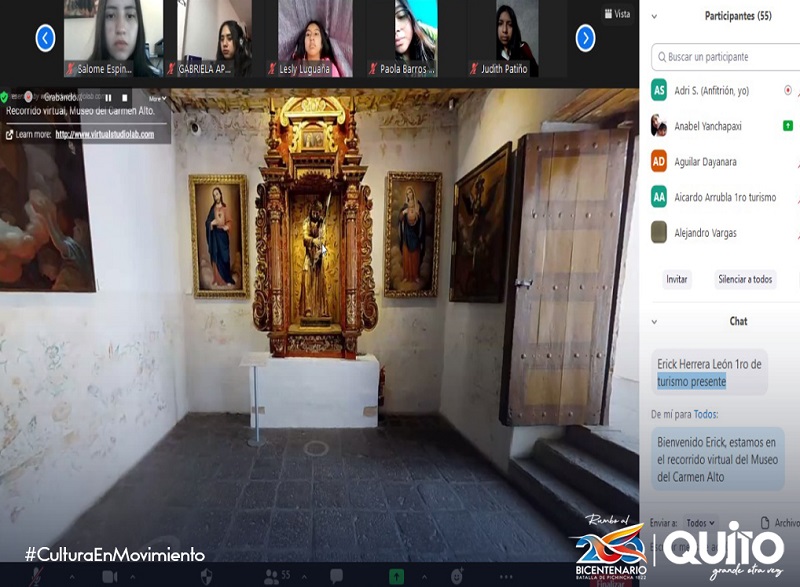Show next video thumbnails with right arrow
800x587 pixels.
[x=586, y=38]
